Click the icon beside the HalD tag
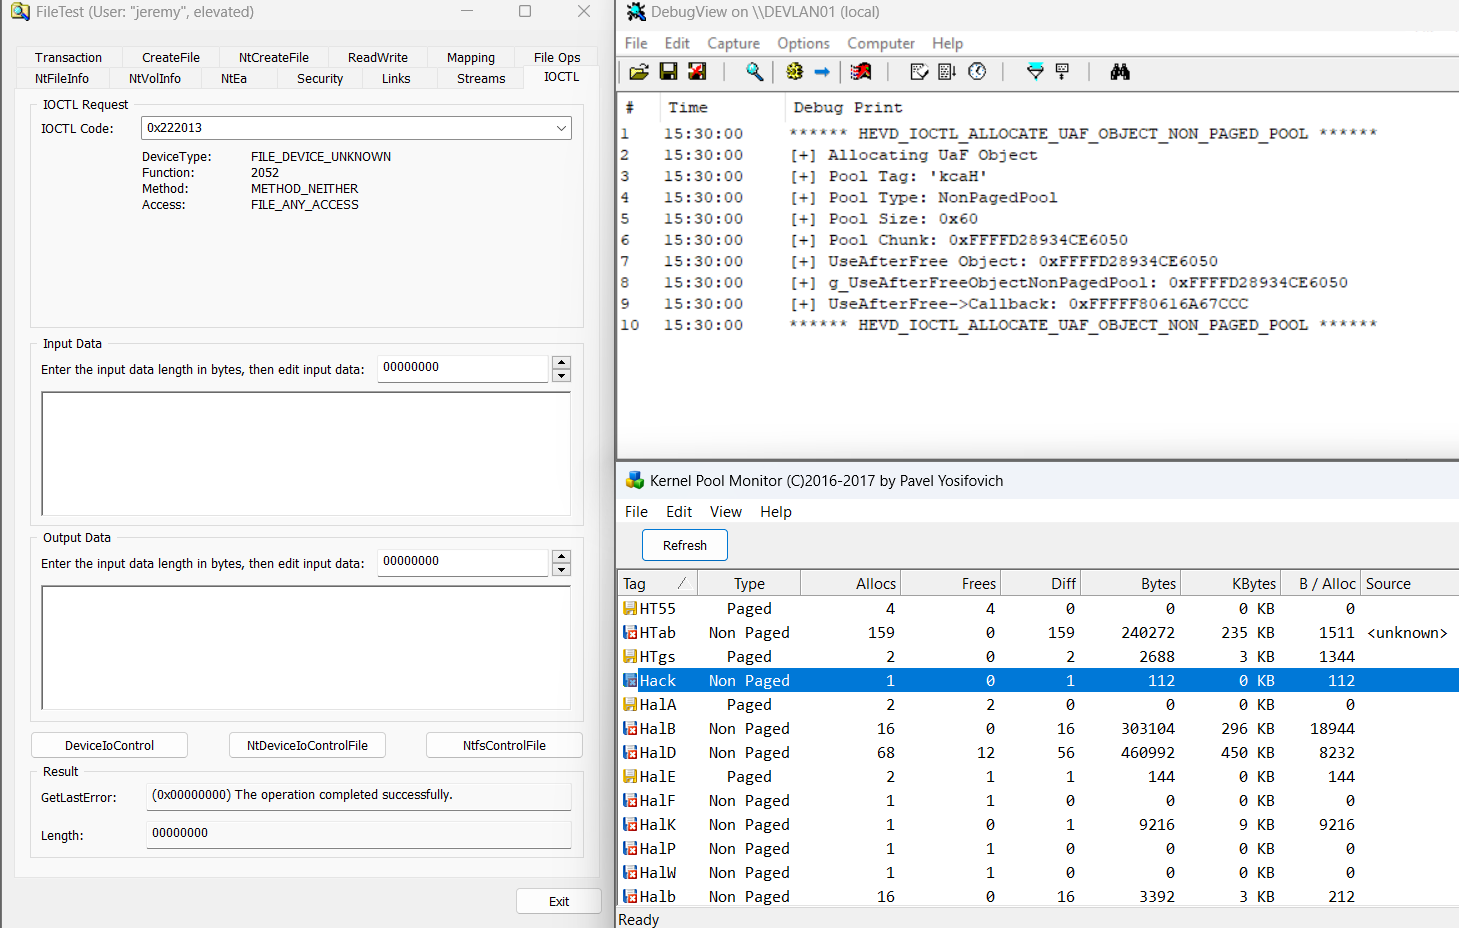This screenshot has width=1459, height=928. click(630, 752)
